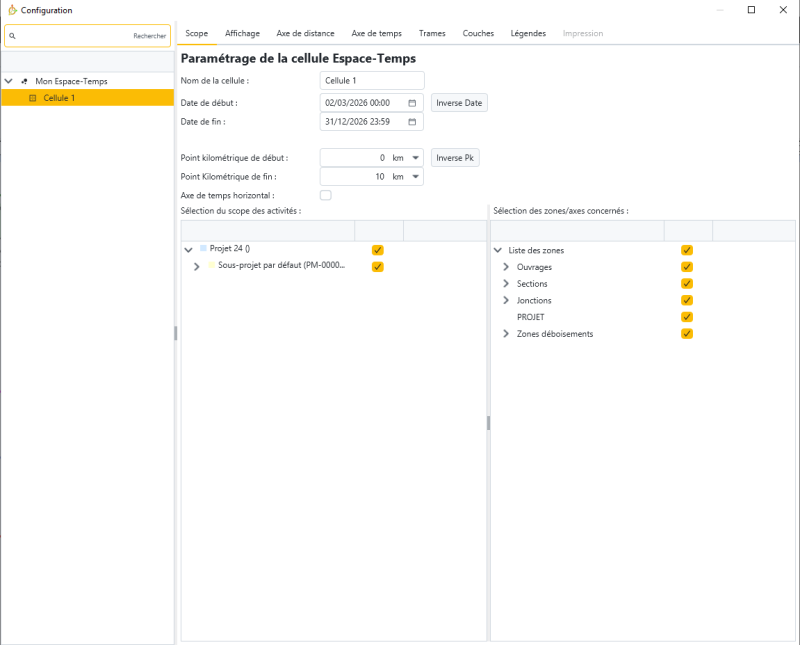The width and height of the screenshot is (800, 645).
Task: Click the Projet 24 project icon
Action: point(203,248)
